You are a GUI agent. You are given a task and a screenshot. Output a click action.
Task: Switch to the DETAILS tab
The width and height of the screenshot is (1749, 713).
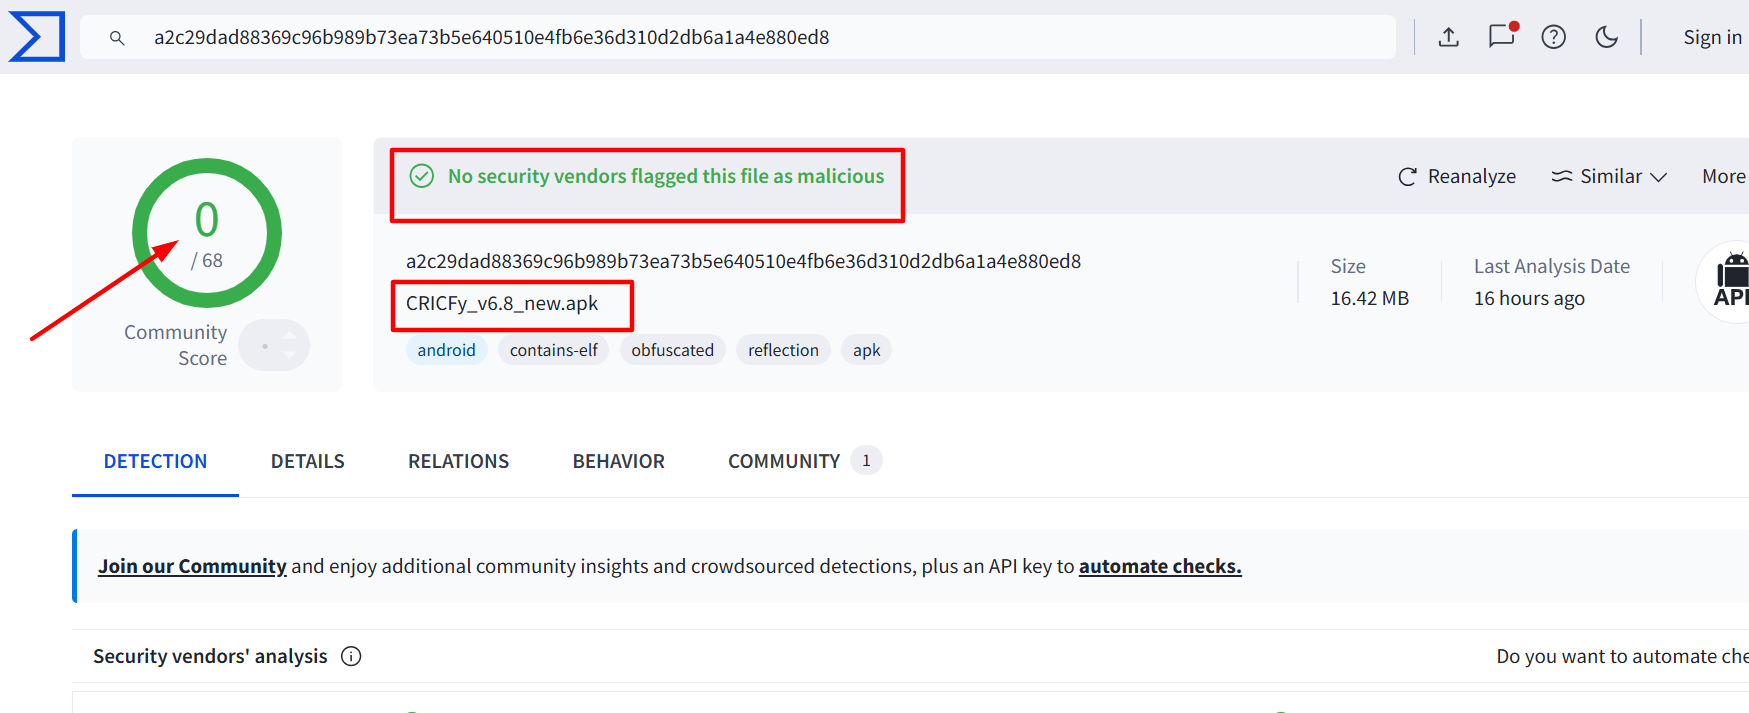click(307, 461)
